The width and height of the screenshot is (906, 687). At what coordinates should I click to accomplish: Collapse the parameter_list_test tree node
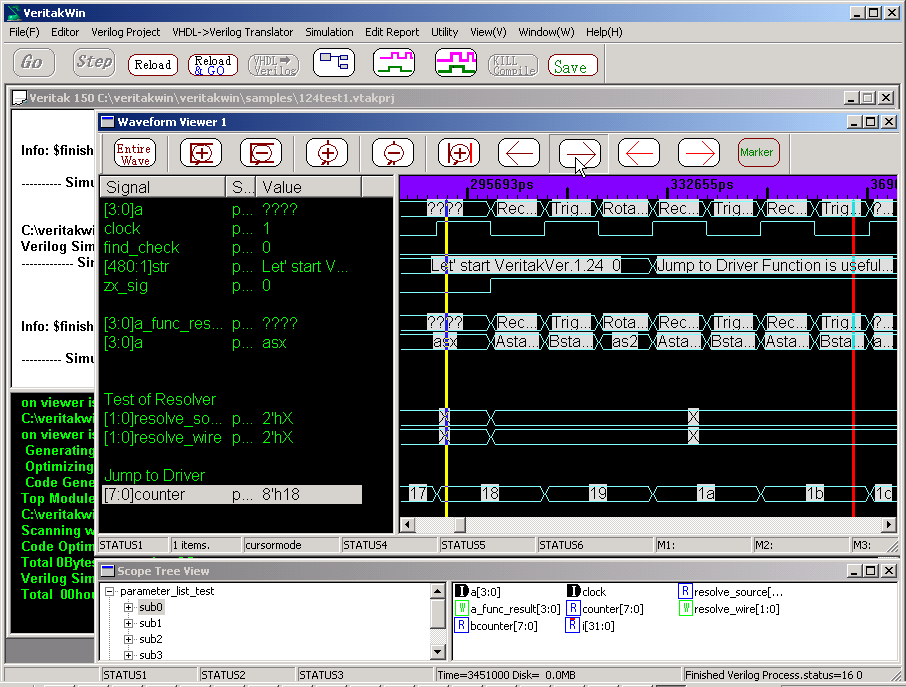click(109, 592)
